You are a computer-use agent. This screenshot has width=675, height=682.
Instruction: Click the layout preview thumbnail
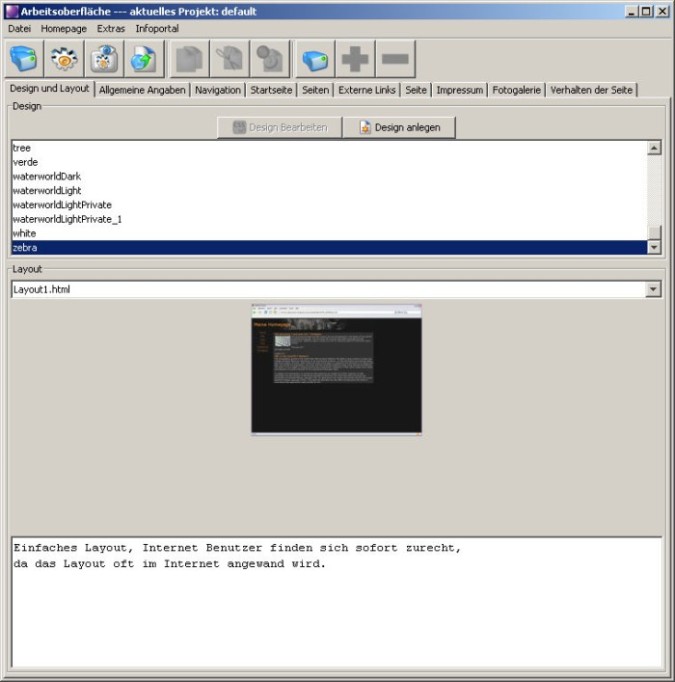tap(336, 369)
